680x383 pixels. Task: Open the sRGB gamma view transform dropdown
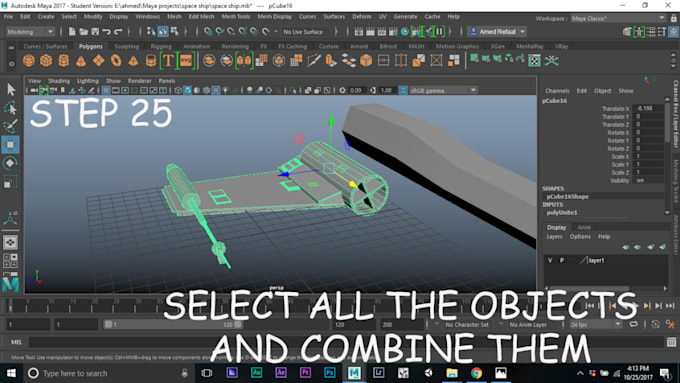point(443,90)
